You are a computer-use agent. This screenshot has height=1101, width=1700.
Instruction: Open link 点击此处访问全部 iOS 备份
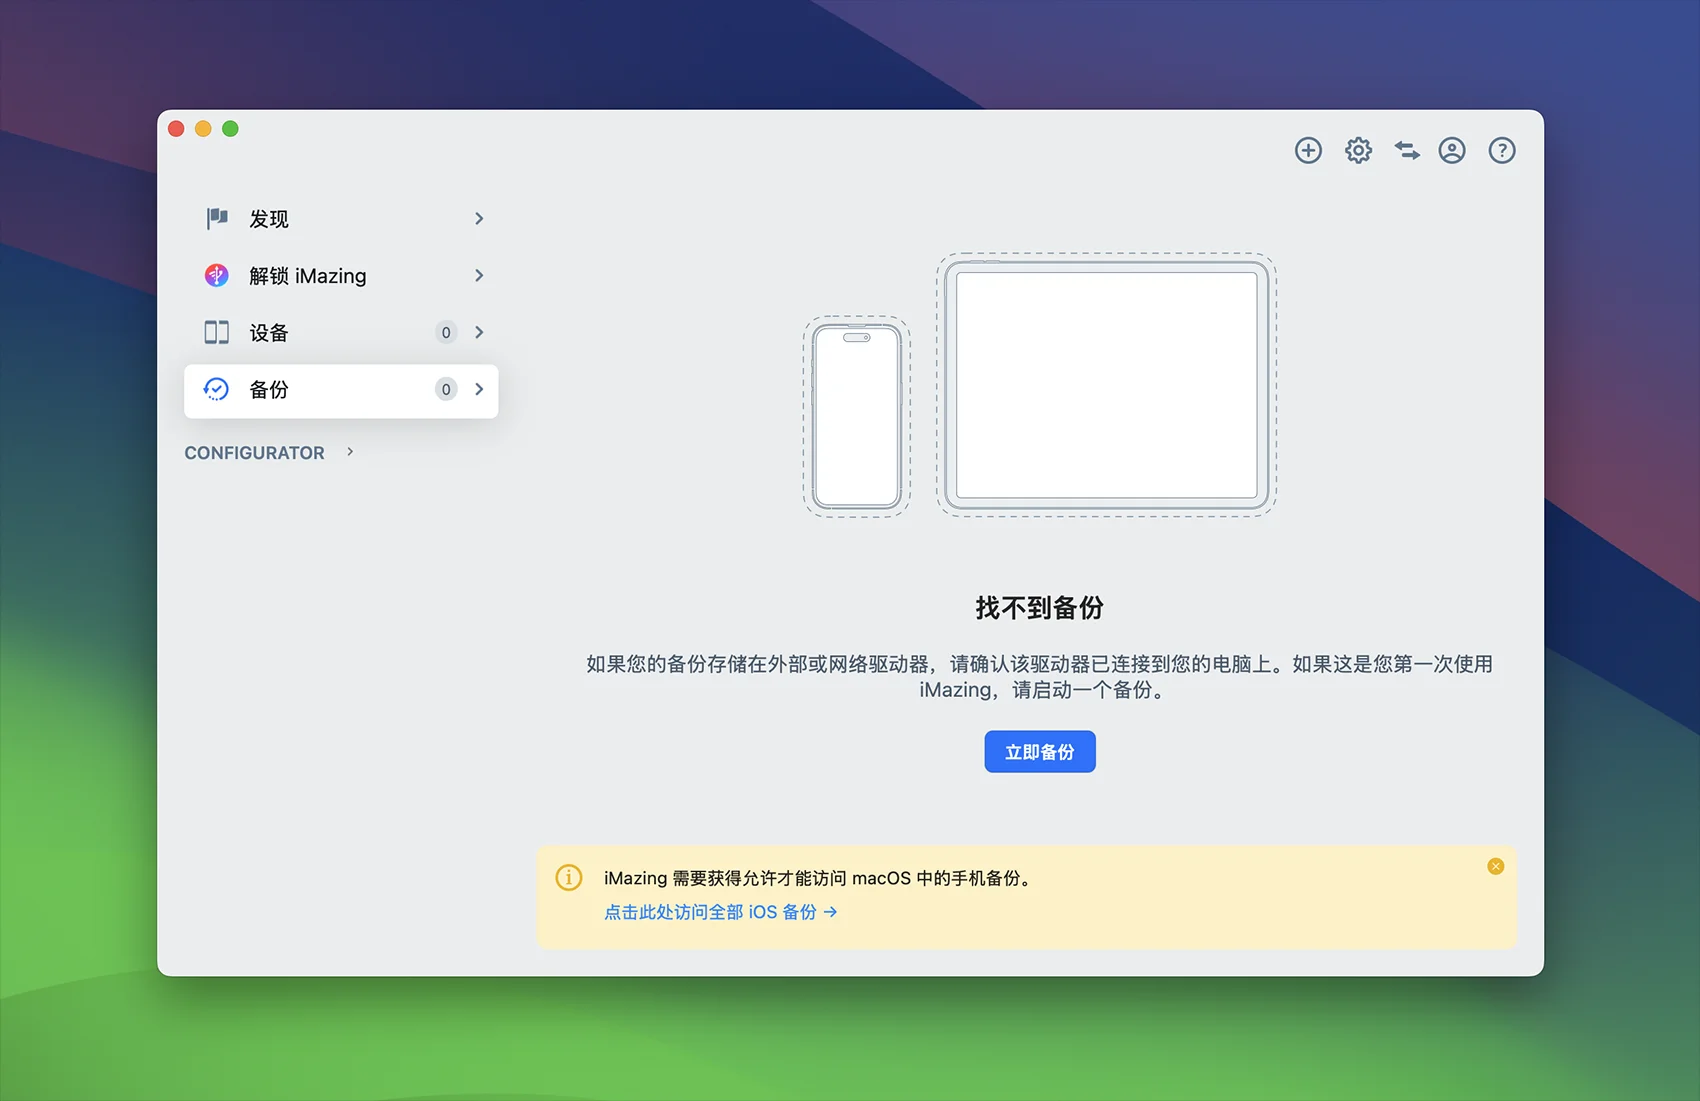pos(720,912)
